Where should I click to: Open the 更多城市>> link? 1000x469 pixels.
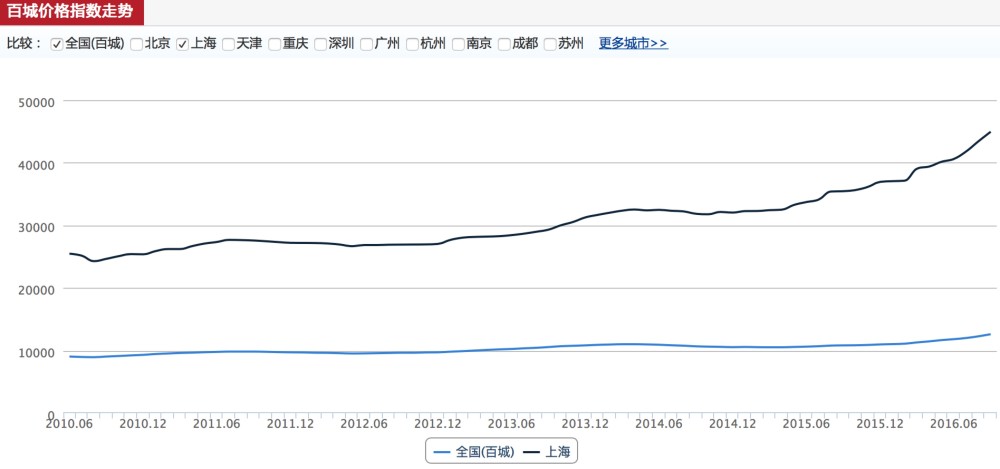point(633,44)
